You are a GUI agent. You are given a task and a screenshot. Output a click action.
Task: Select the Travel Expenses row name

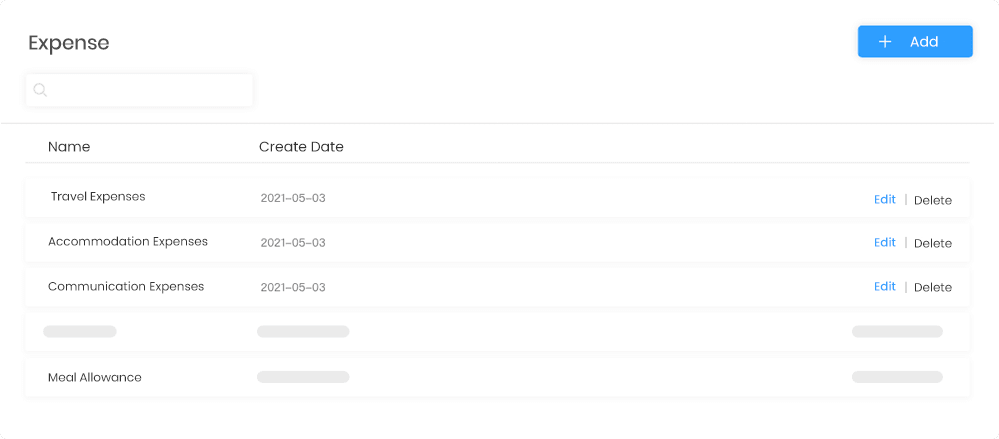point(98,197)
